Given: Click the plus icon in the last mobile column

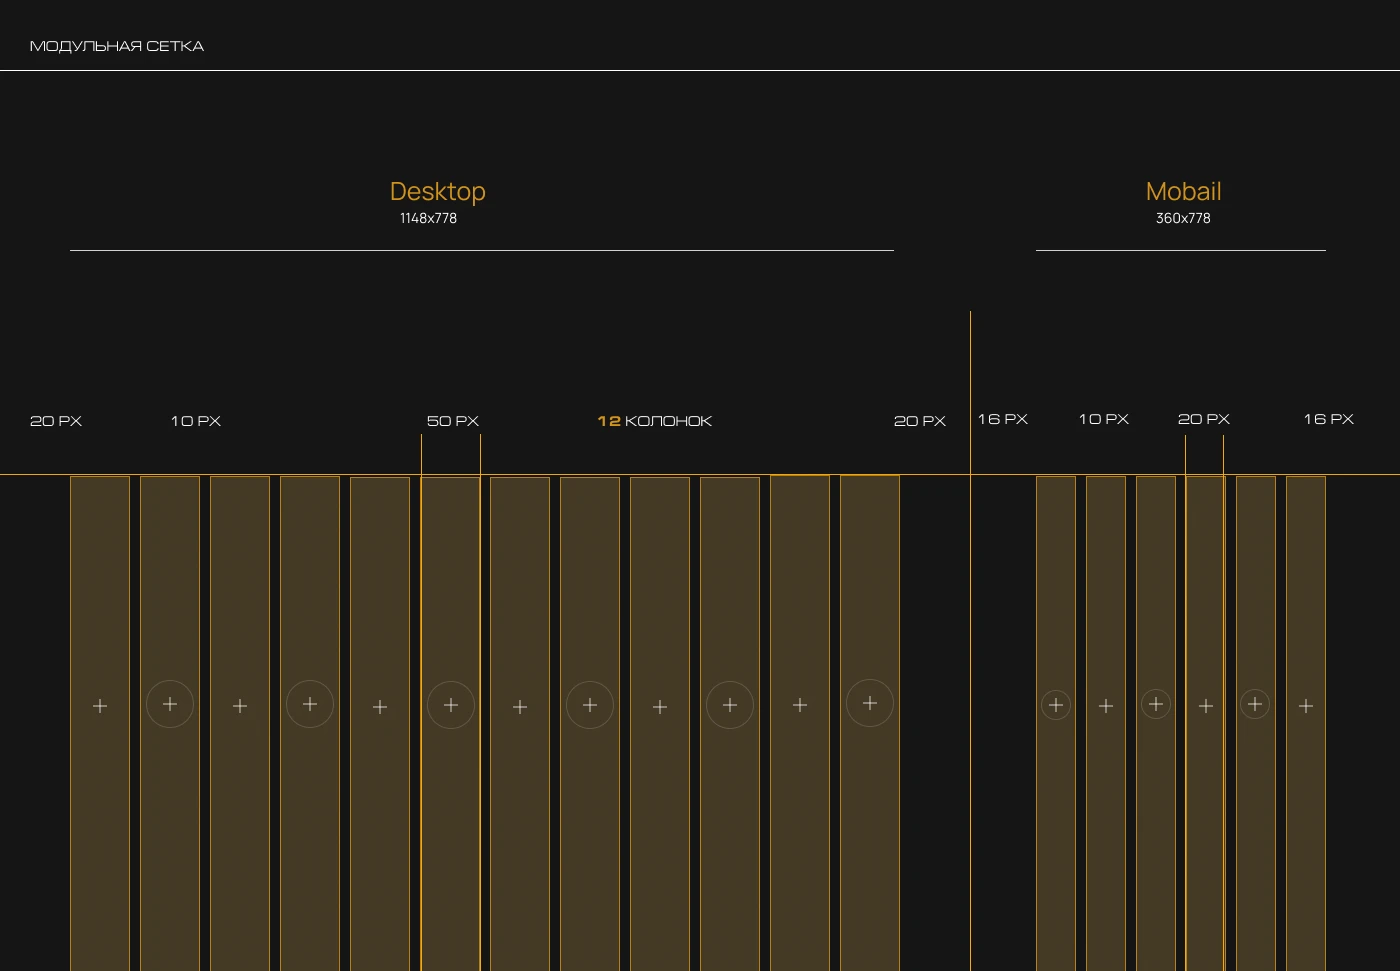Looking at the screenshot, I should coord(1306,706).
